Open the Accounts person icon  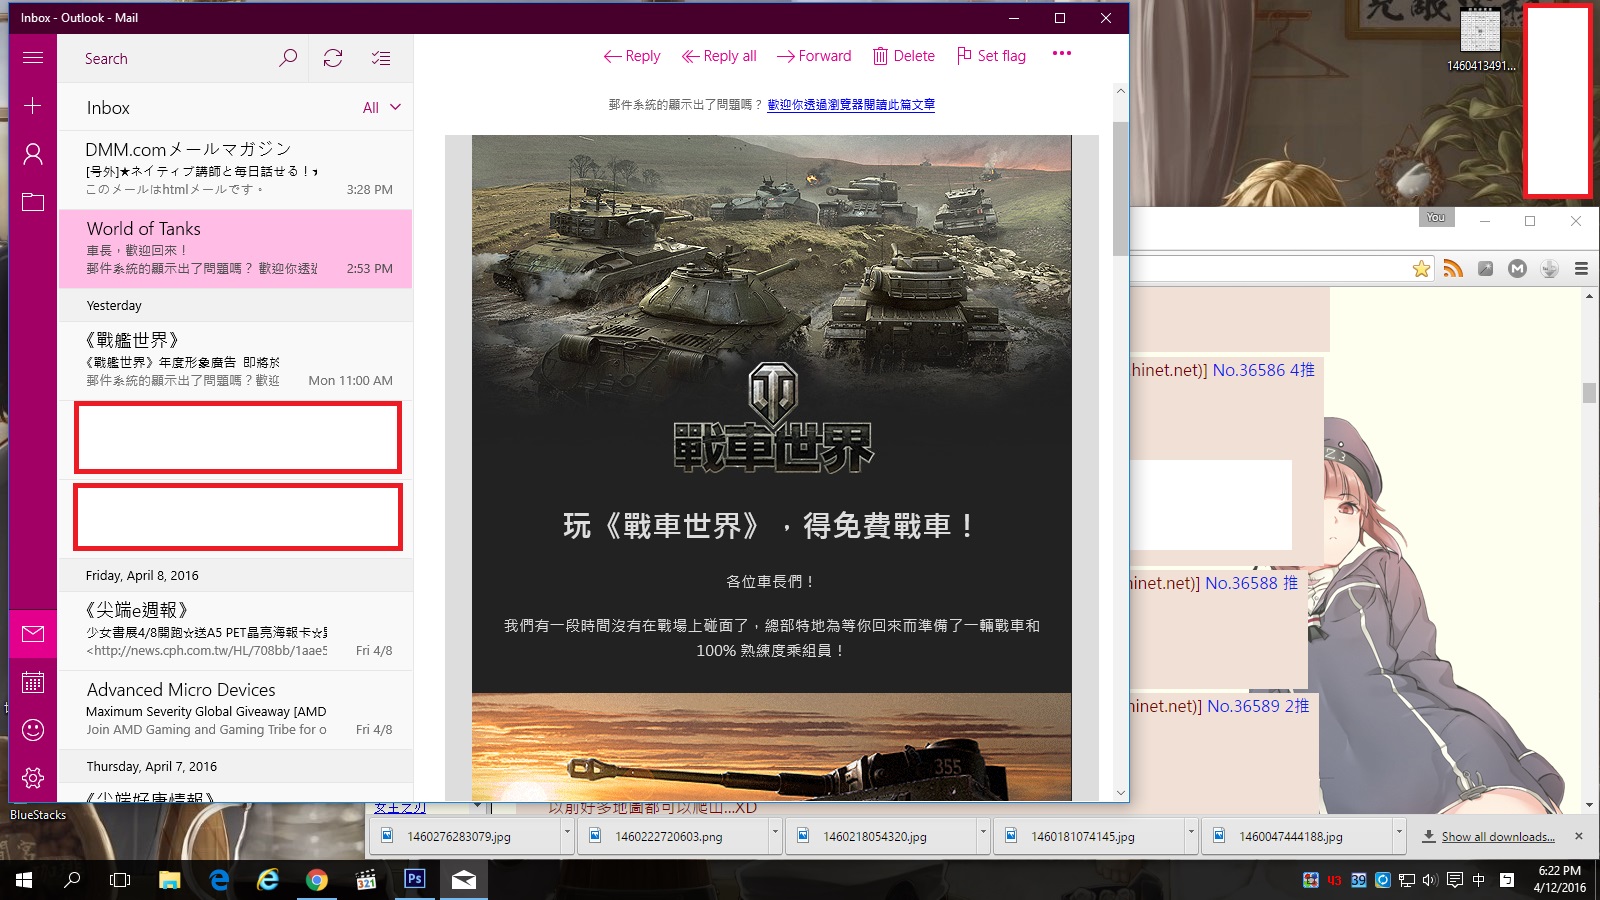click(x=33, y=154)
